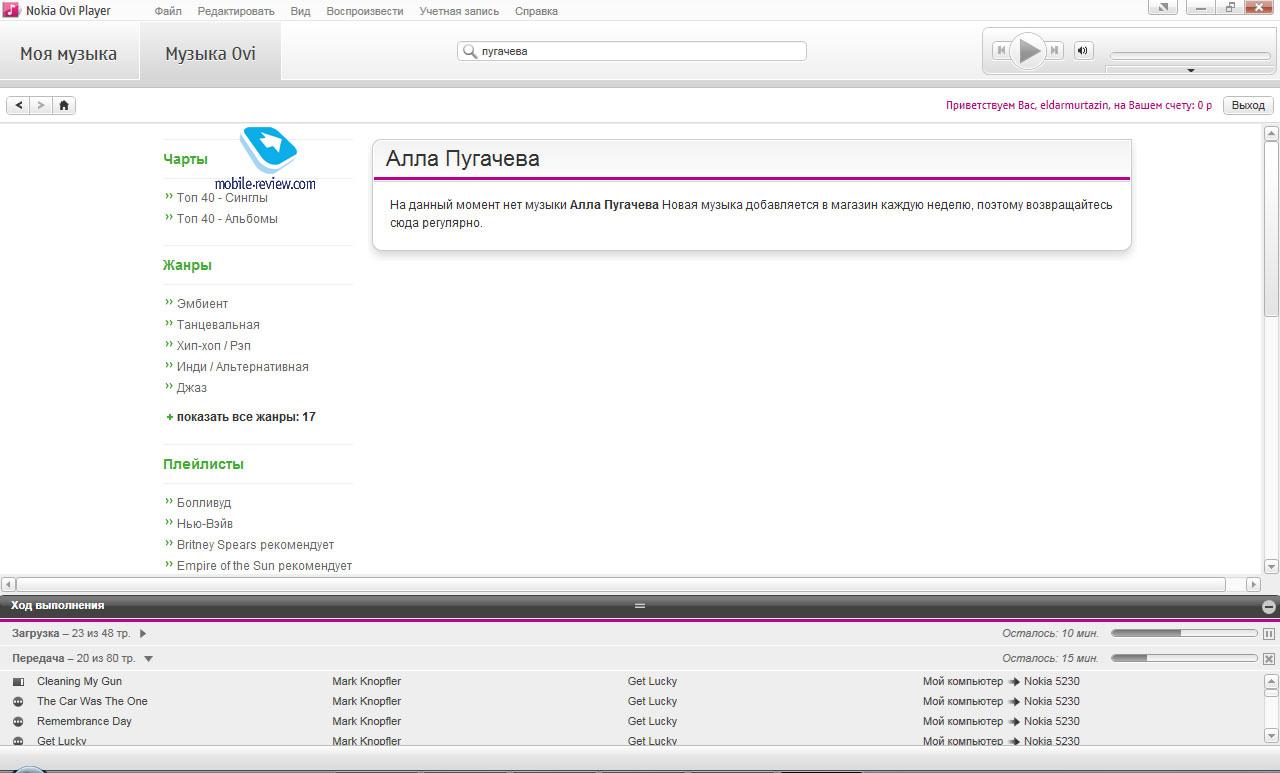The height and width of the screenshot is (773, 1280).
Task: Click the Nokia Ovi Player title icon
Action: 11,10
